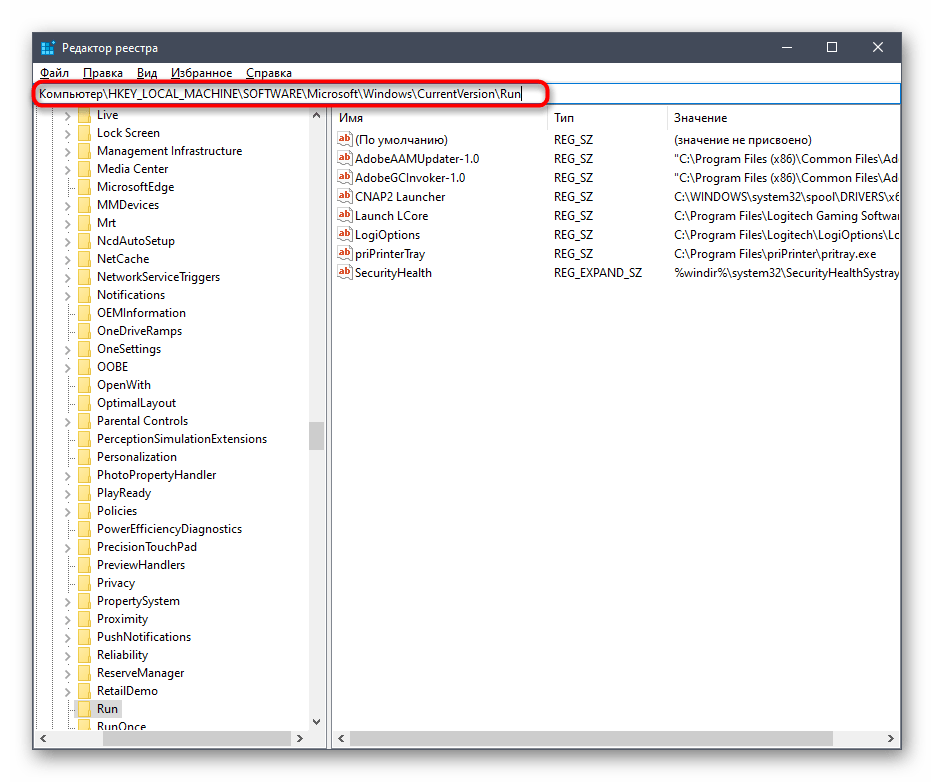Viewport: 934px width, 782px height.
Task: Click the Personalization folder icon
Action: click(x=85, y=457)
